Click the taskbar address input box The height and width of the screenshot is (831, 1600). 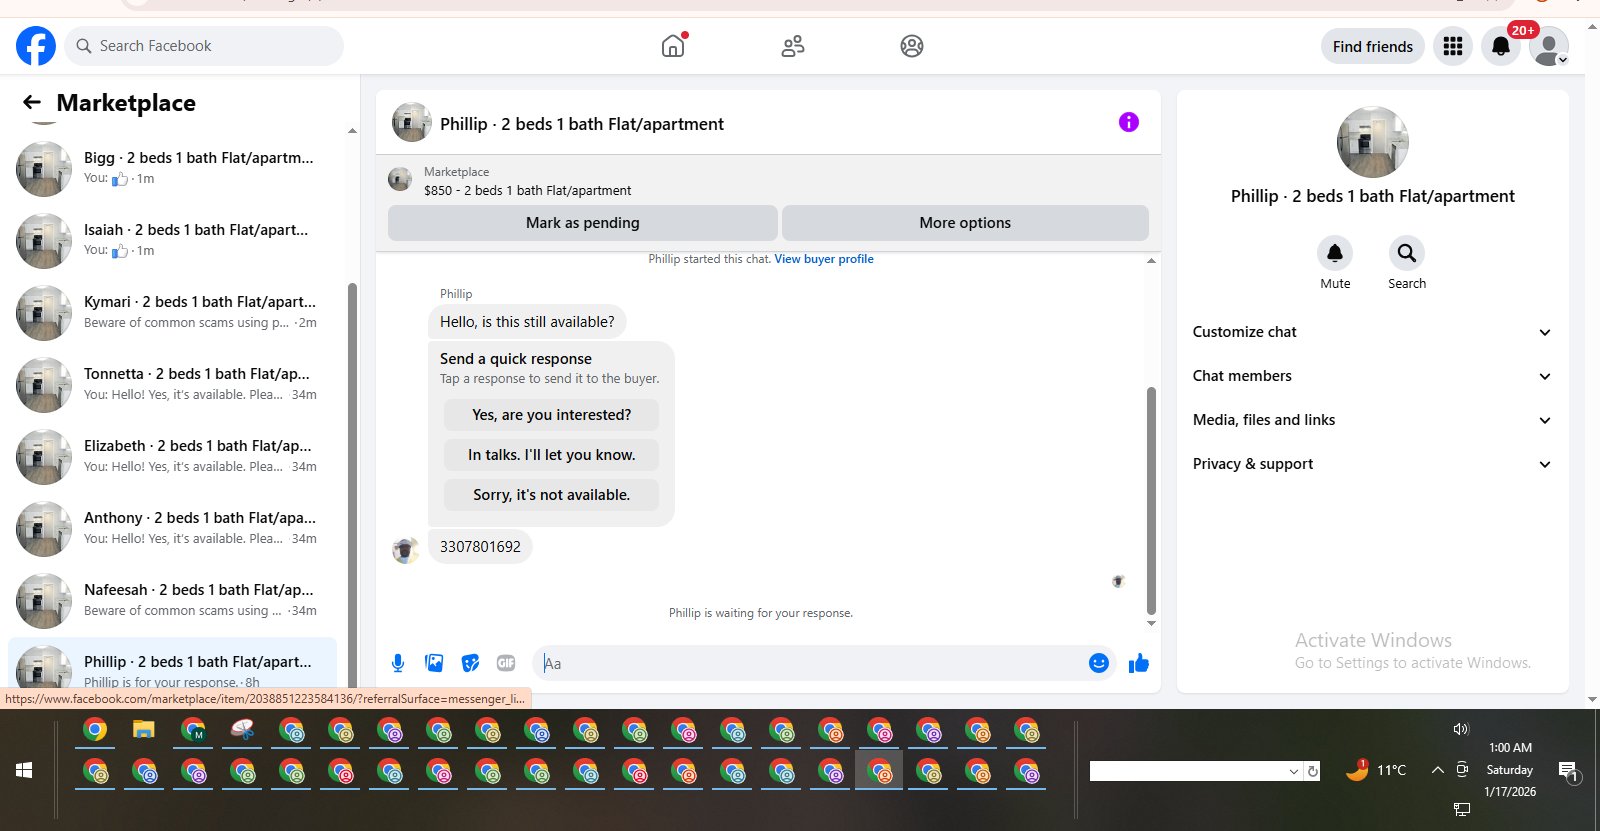point(1188,771)
